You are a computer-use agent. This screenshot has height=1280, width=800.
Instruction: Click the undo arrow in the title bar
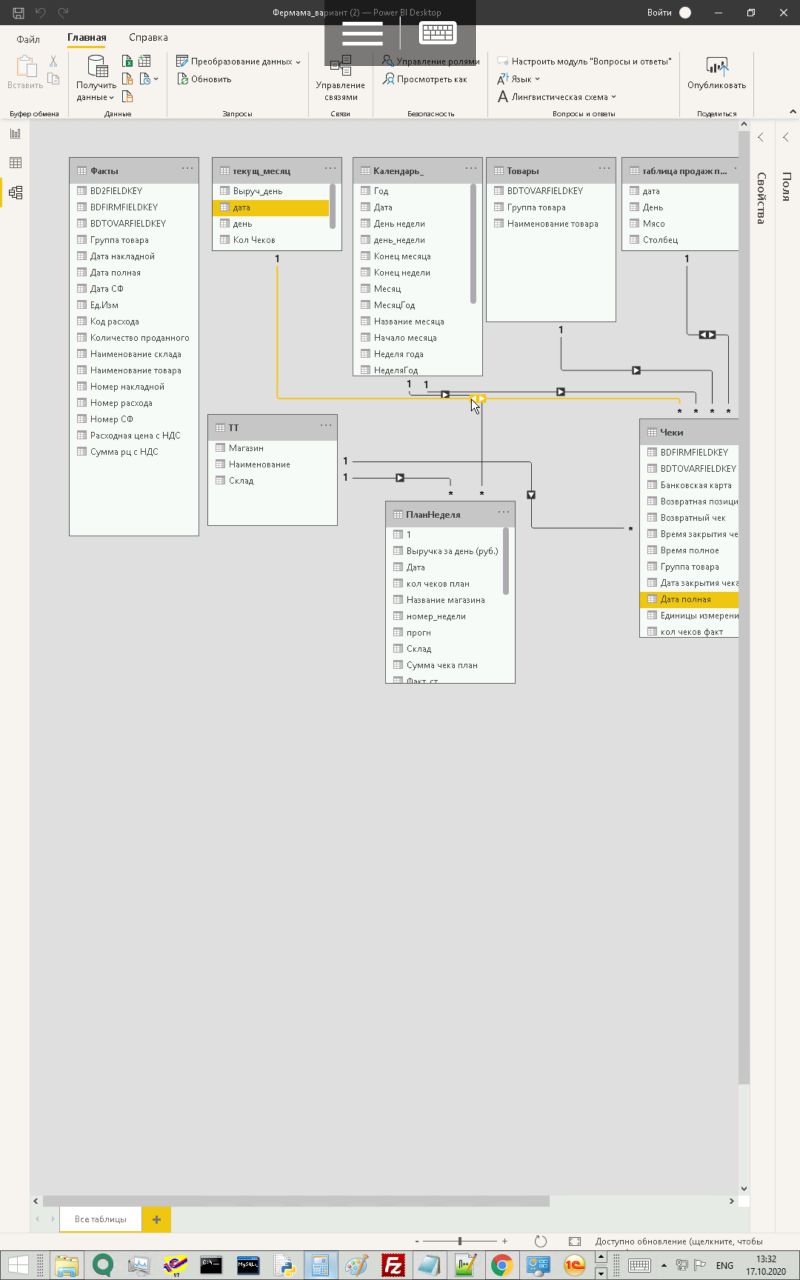[x=41, y=13]
